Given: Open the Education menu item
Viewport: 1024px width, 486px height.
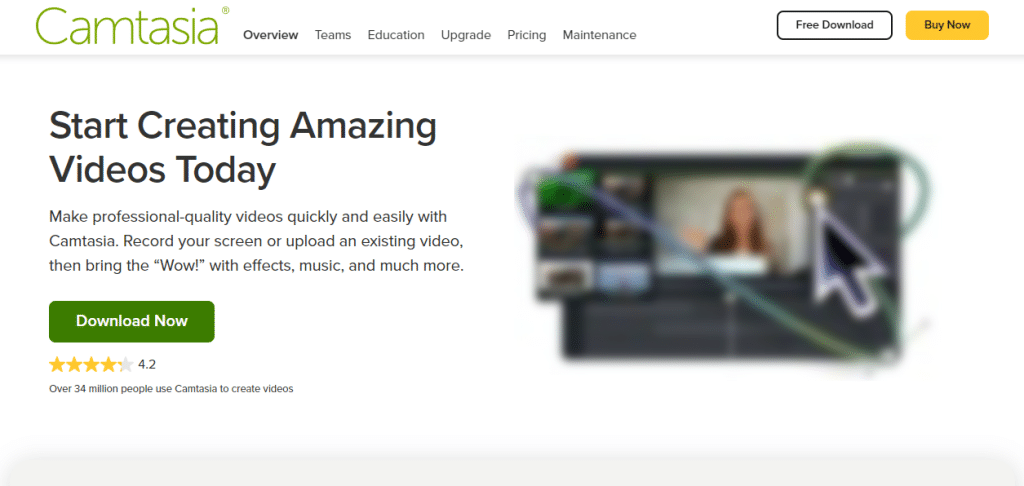Looking at the screenshot, I should click(396, 35).
